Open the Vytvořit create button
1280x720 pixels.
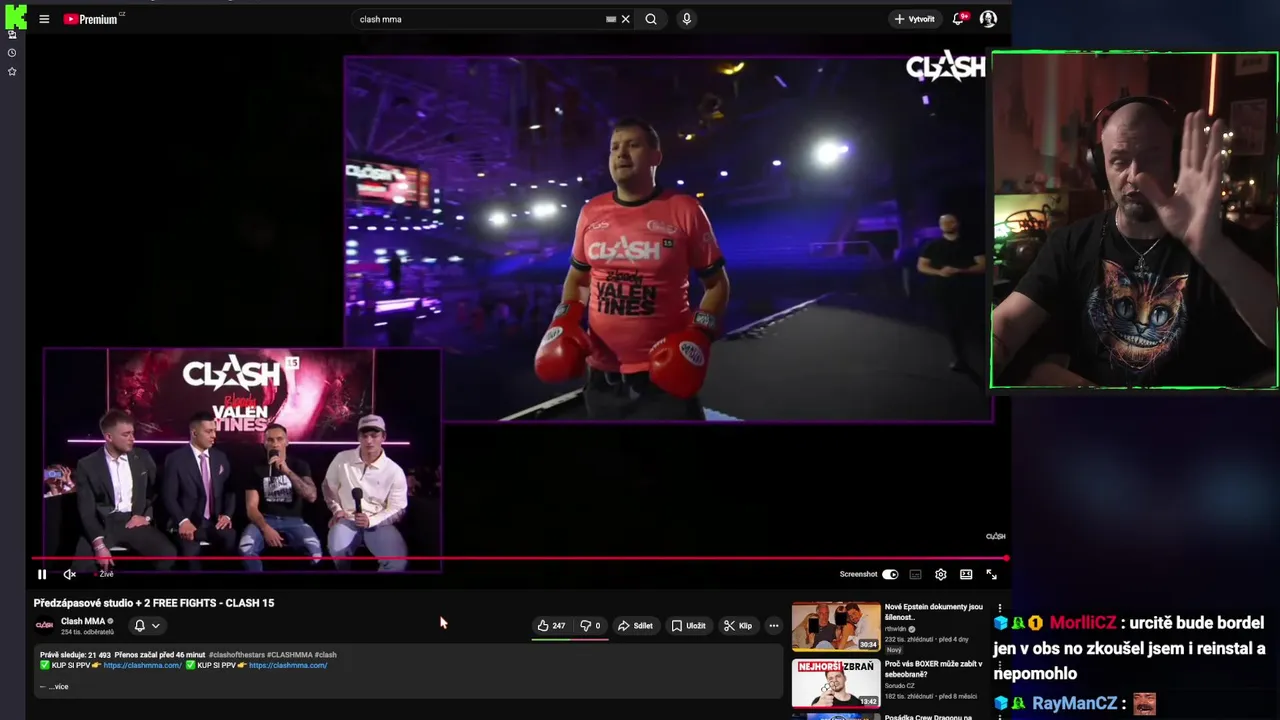coord(914,19)
